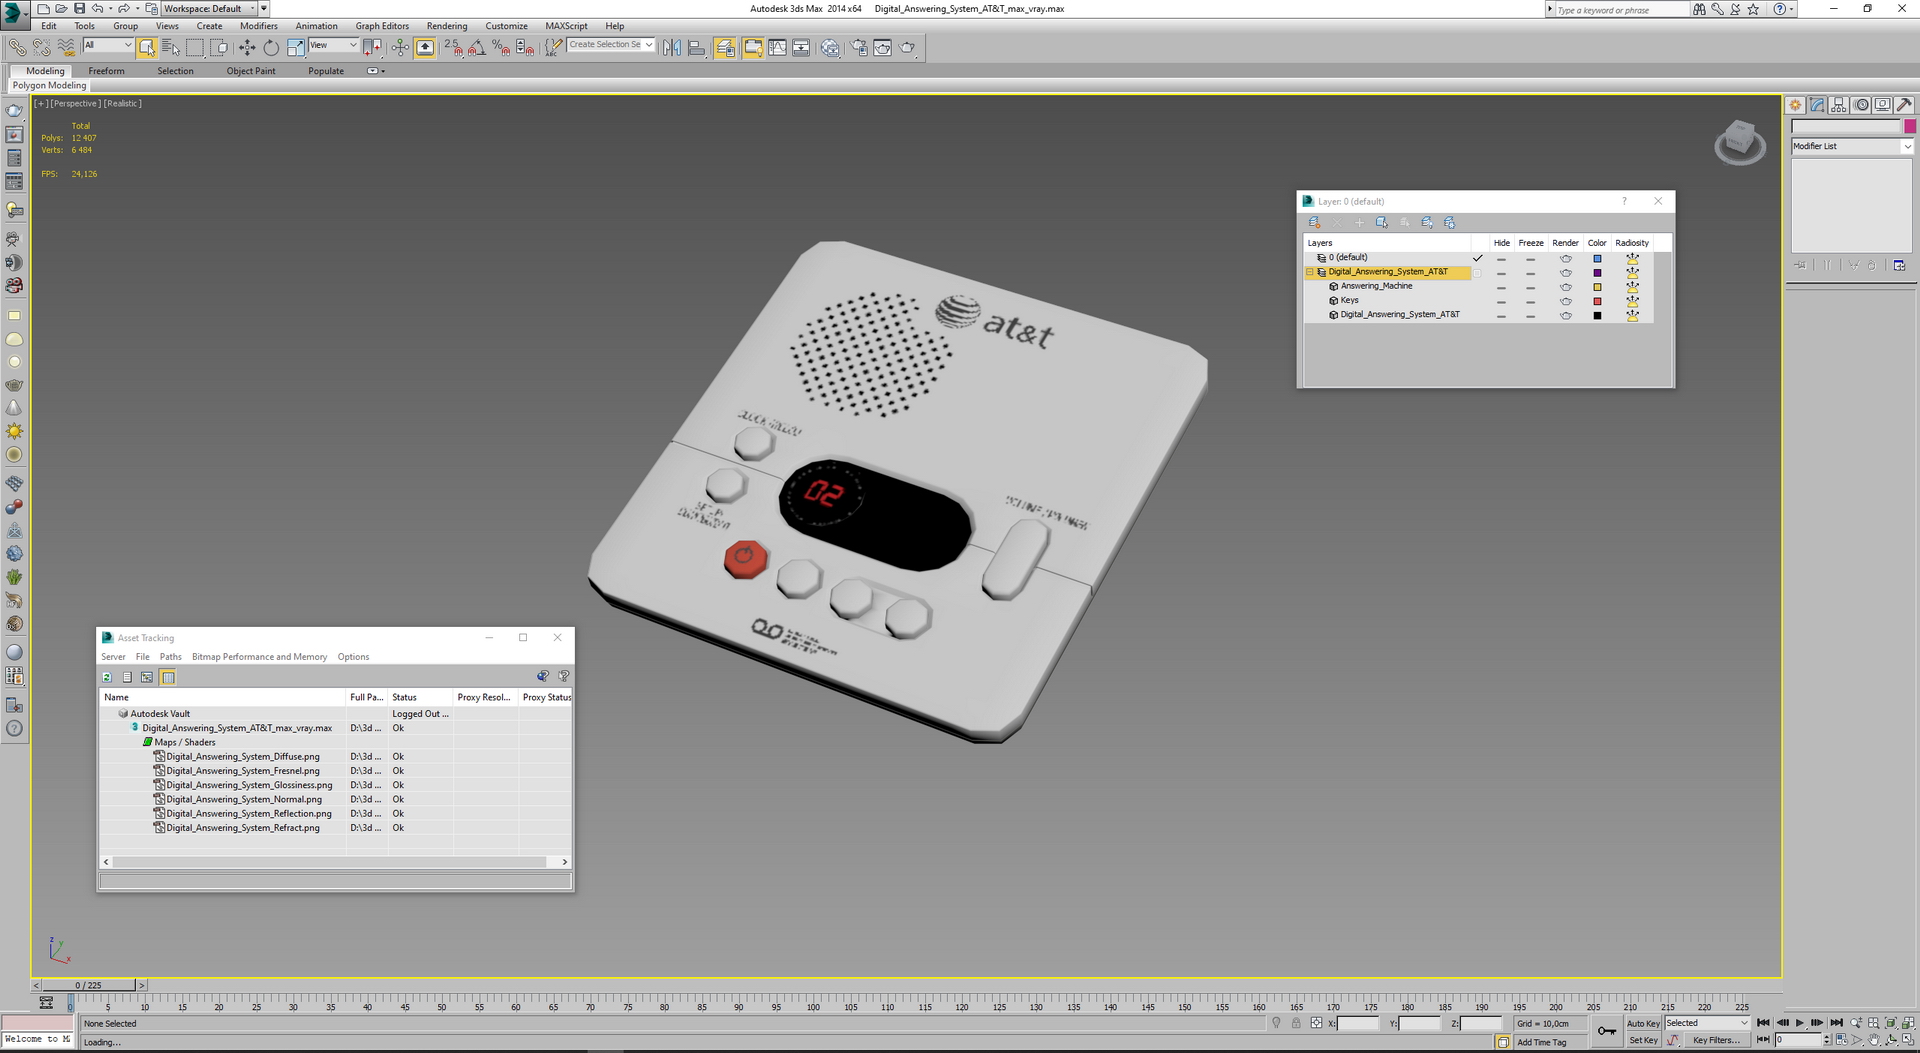
Task: Go to the end of animation
Action: coord(1837,1023)
